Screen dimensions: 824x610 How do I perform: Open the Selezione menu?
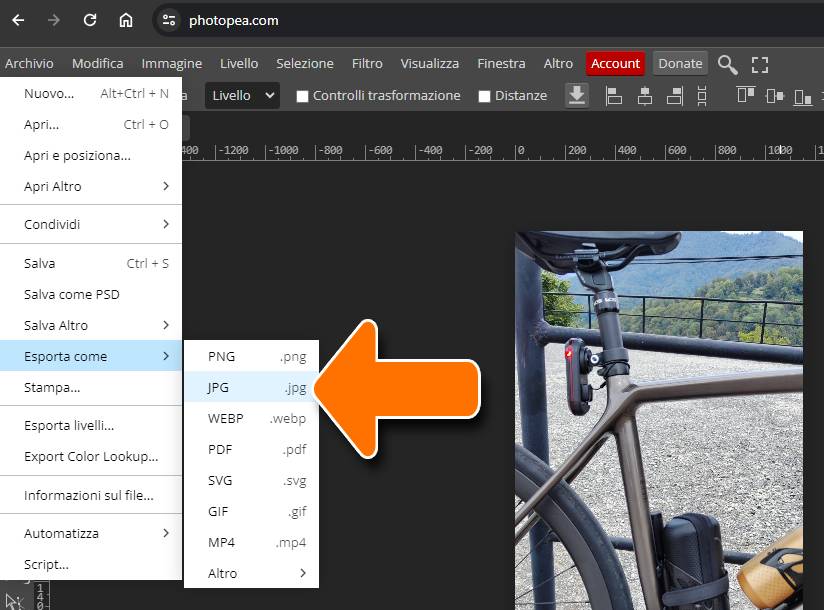(x=305, y=64)
